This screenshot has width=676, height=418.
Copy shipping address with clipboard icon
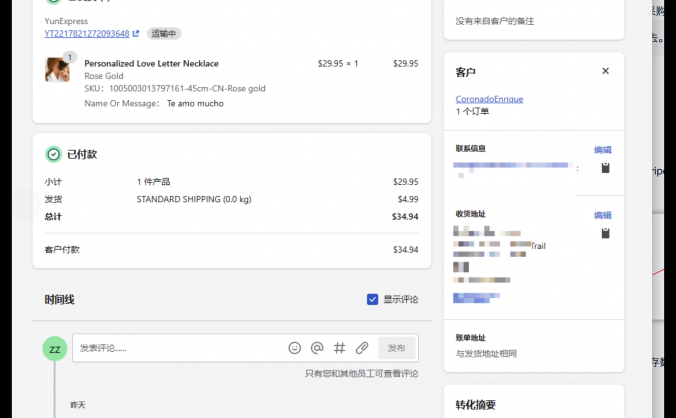pos(605,233)
